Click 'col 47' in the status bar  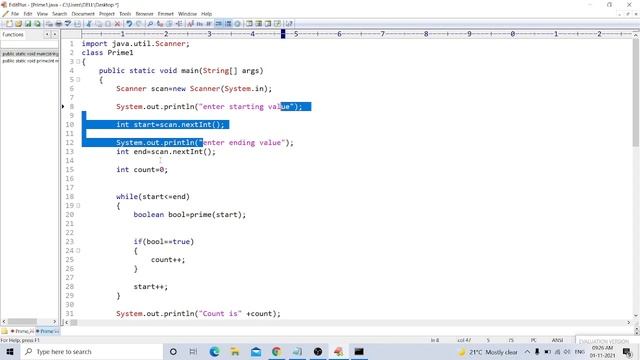click(x=464, y=340)
